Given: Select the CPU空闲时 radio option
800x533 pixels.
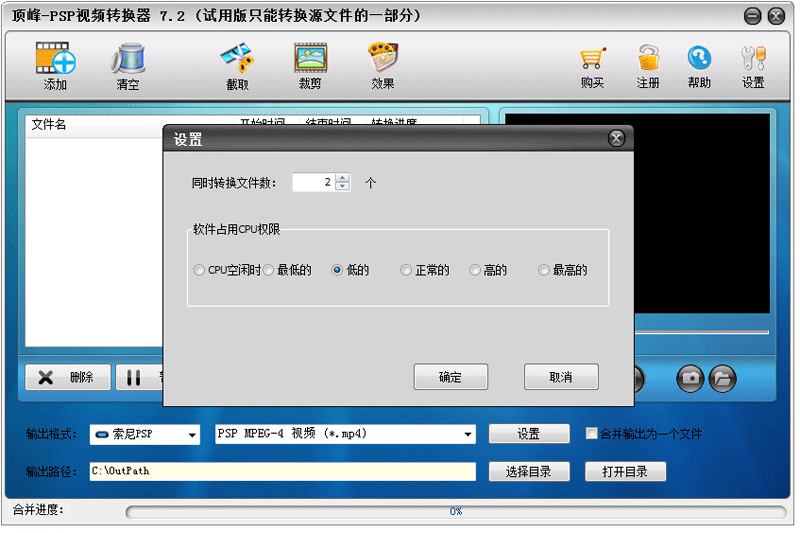Looking at the screenshot, I should pos(199,270).
